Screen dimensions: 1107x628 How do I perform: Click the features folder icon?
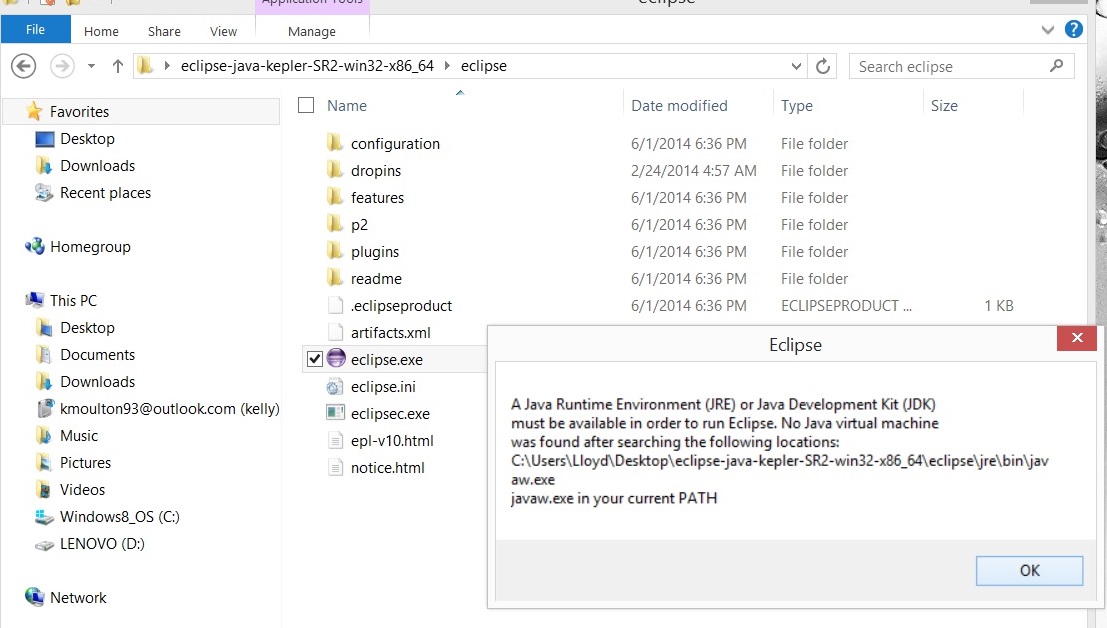point(335,197)
